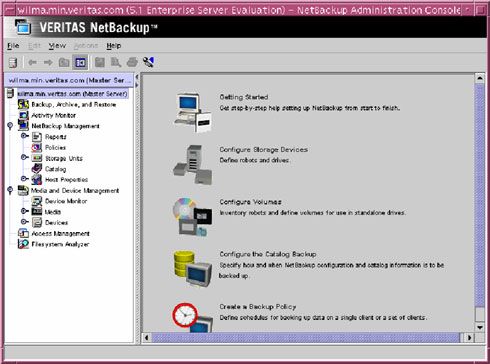Click the printer toolbar icon
The width and height of the screenshot is (490, 364).
pos(132,62)
